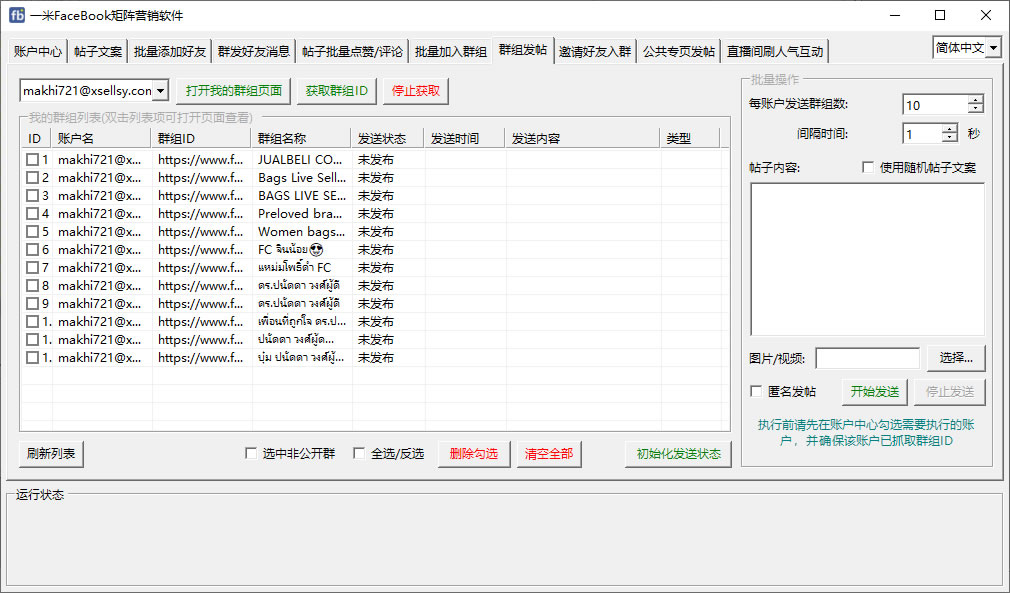Screen dimensions: 1010x593
Task: Click the 刷新列表 button
Action: [52, 454]
